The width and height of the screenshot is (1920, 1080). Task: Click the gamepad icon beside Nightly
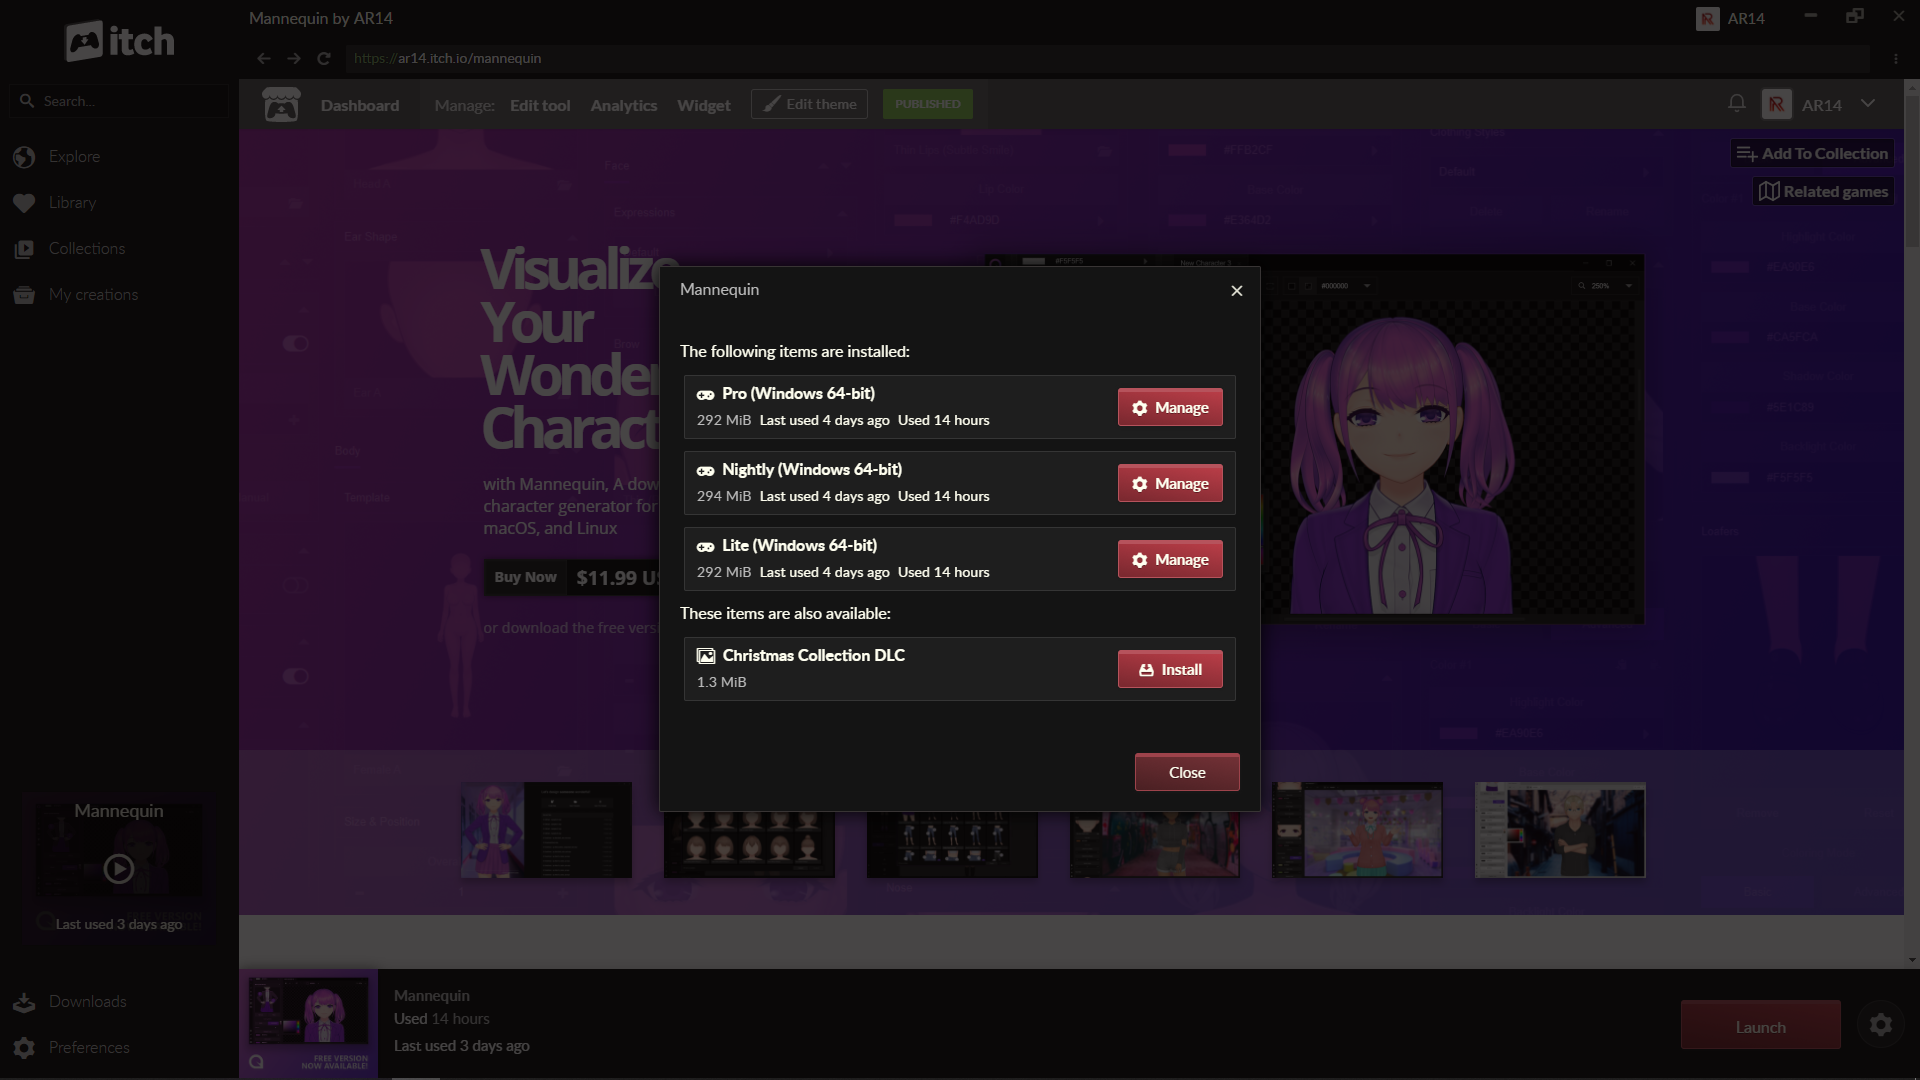click(x=706, y=470)
